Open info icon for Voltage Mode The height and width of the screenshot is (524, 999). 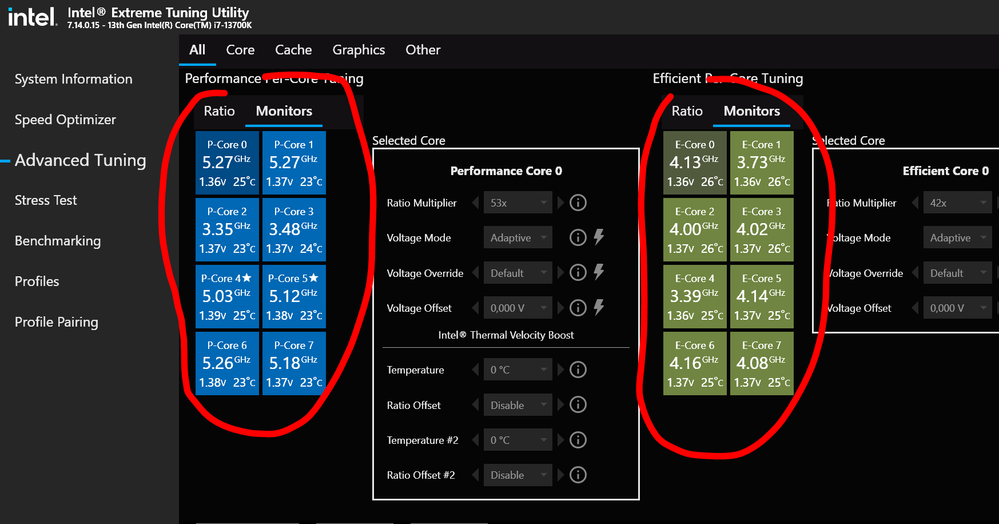click(578, 238)
